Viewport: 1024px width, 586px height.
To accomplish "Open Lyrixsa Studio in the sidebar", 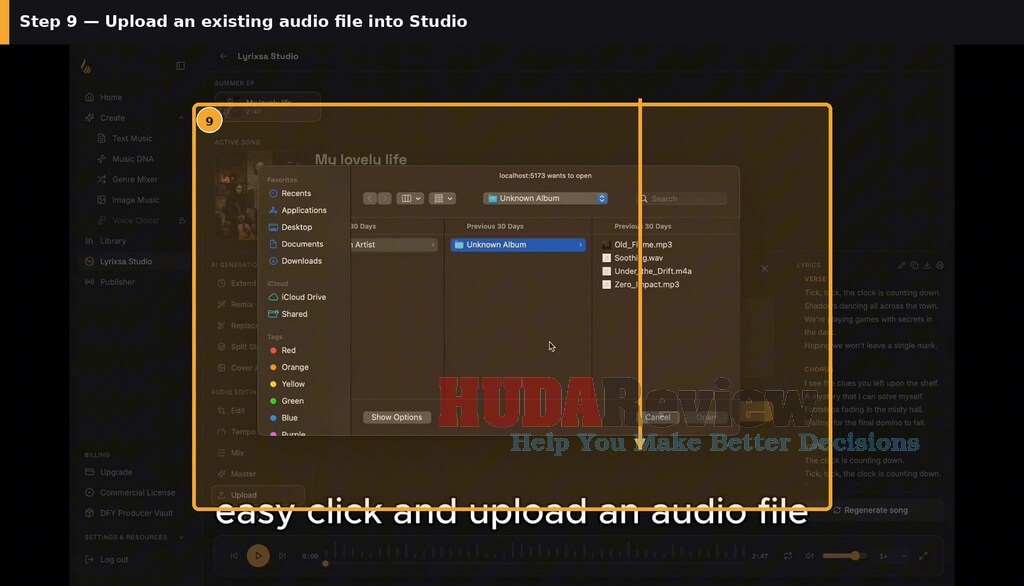I will coord(125,261).
